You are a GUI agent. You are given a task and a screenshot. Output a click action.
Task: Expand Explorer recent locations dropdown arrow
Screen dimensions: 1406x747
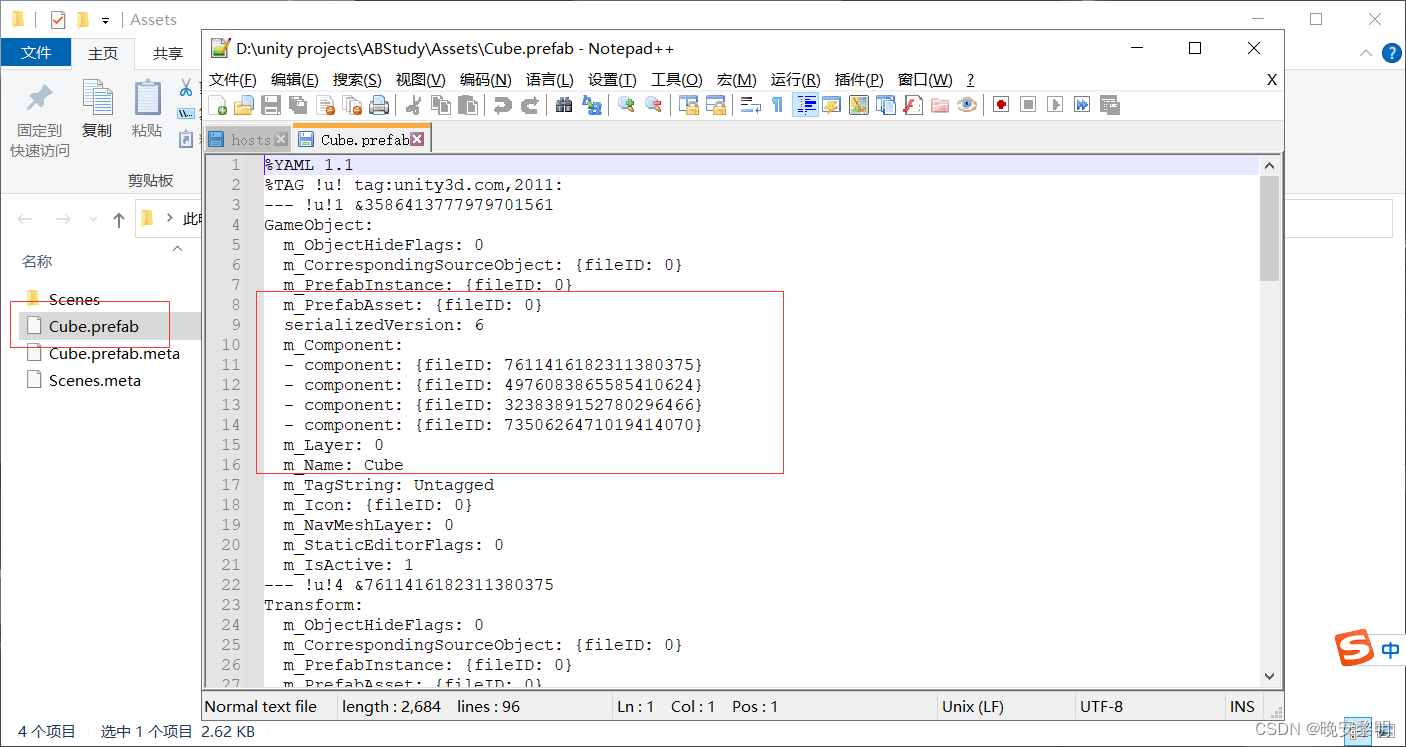click(x=93, y=219)
